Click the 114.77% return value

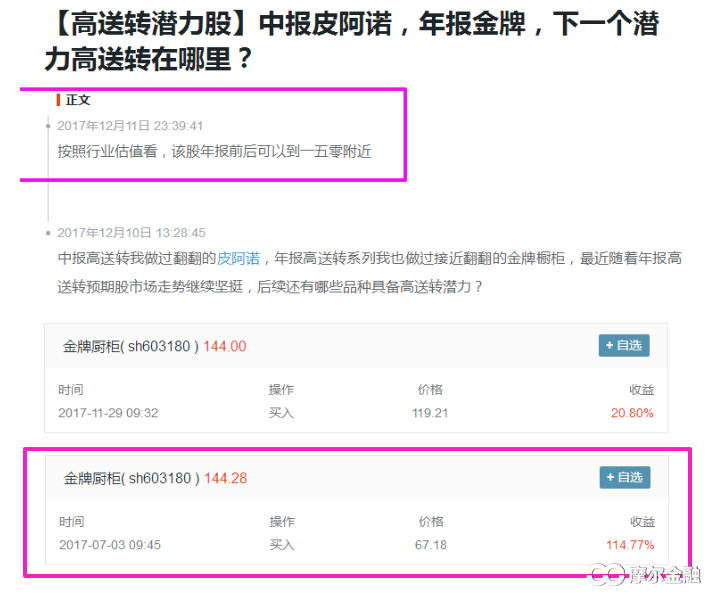(629, 545)
